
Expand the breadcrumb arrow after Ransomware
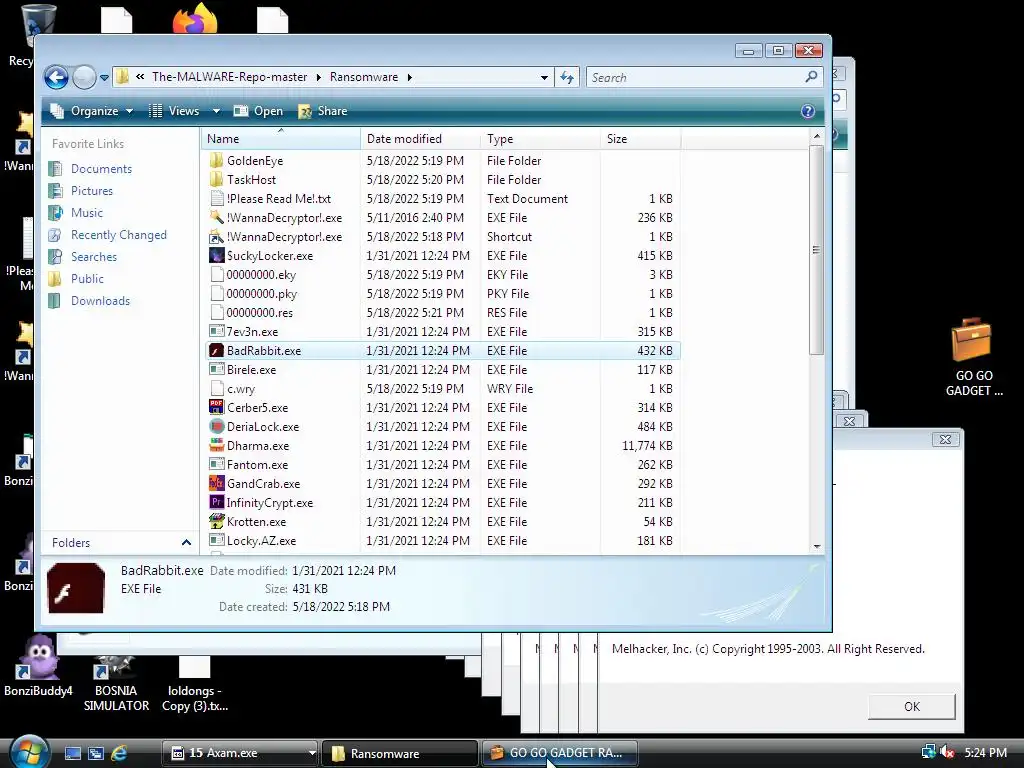(409, 77)
